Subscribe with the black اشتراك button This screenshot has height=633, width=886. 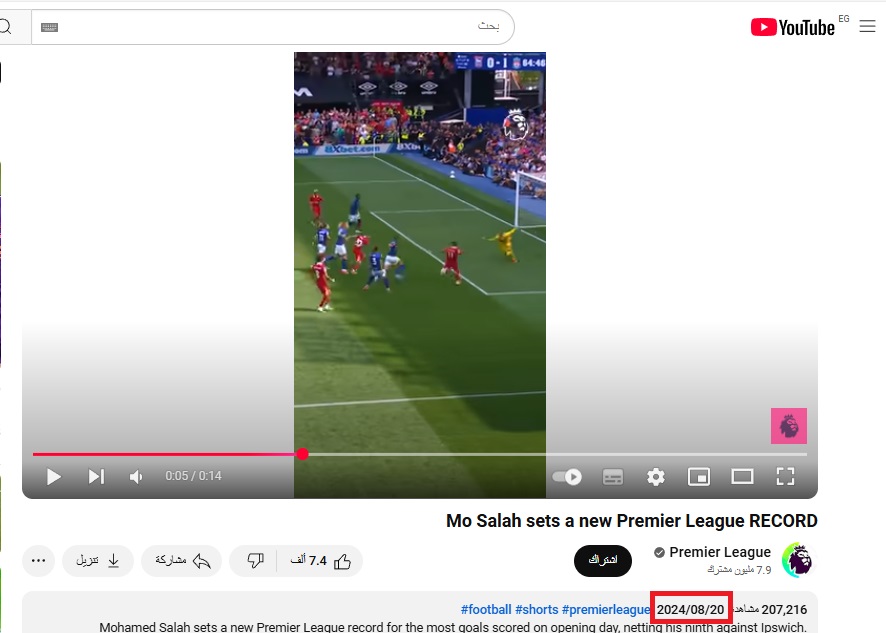(603, 560)
